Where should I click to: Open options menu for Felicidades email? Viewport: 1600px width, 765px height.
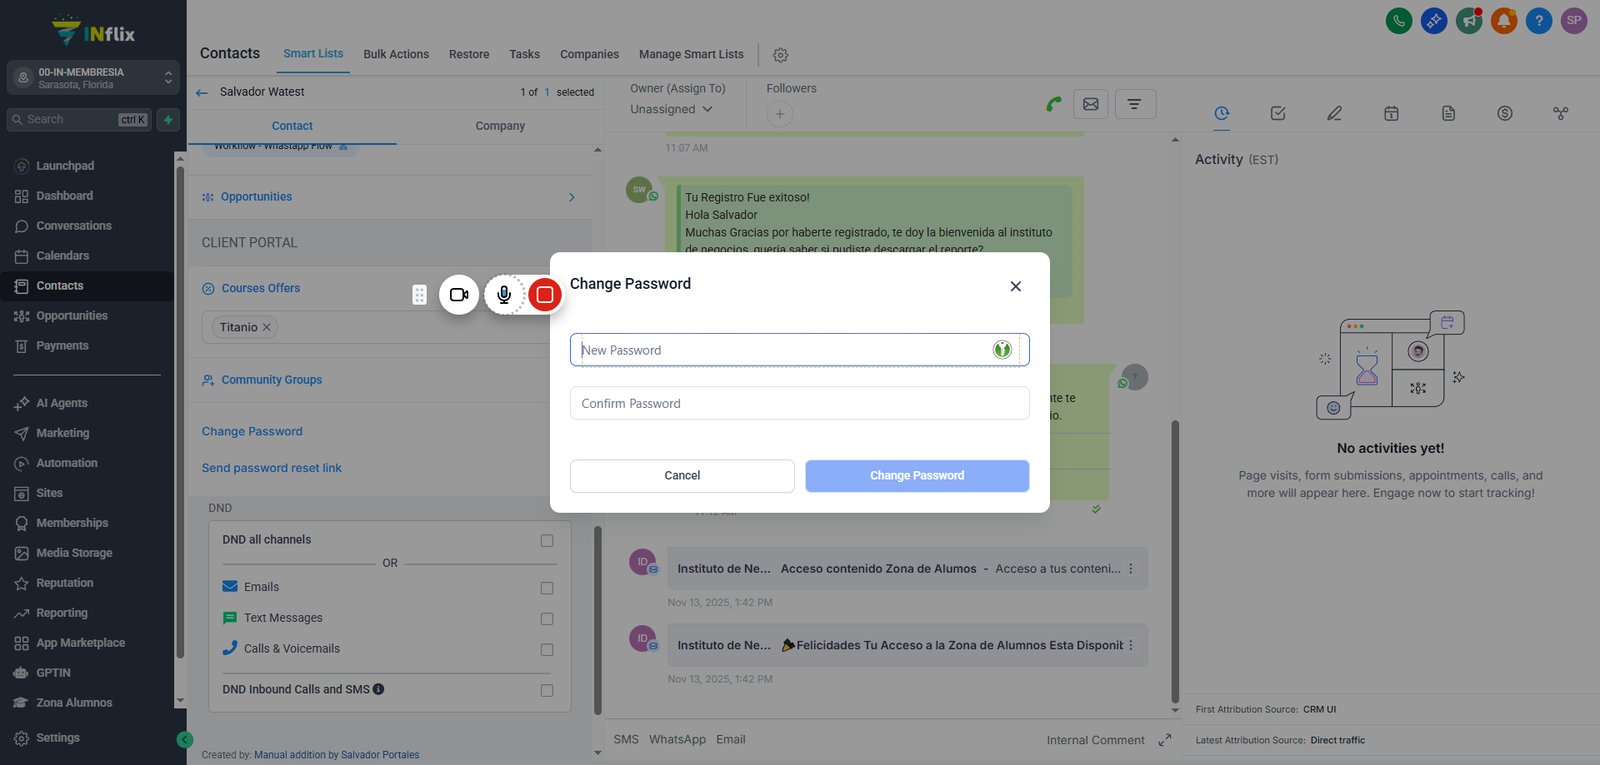(1131, 645)
